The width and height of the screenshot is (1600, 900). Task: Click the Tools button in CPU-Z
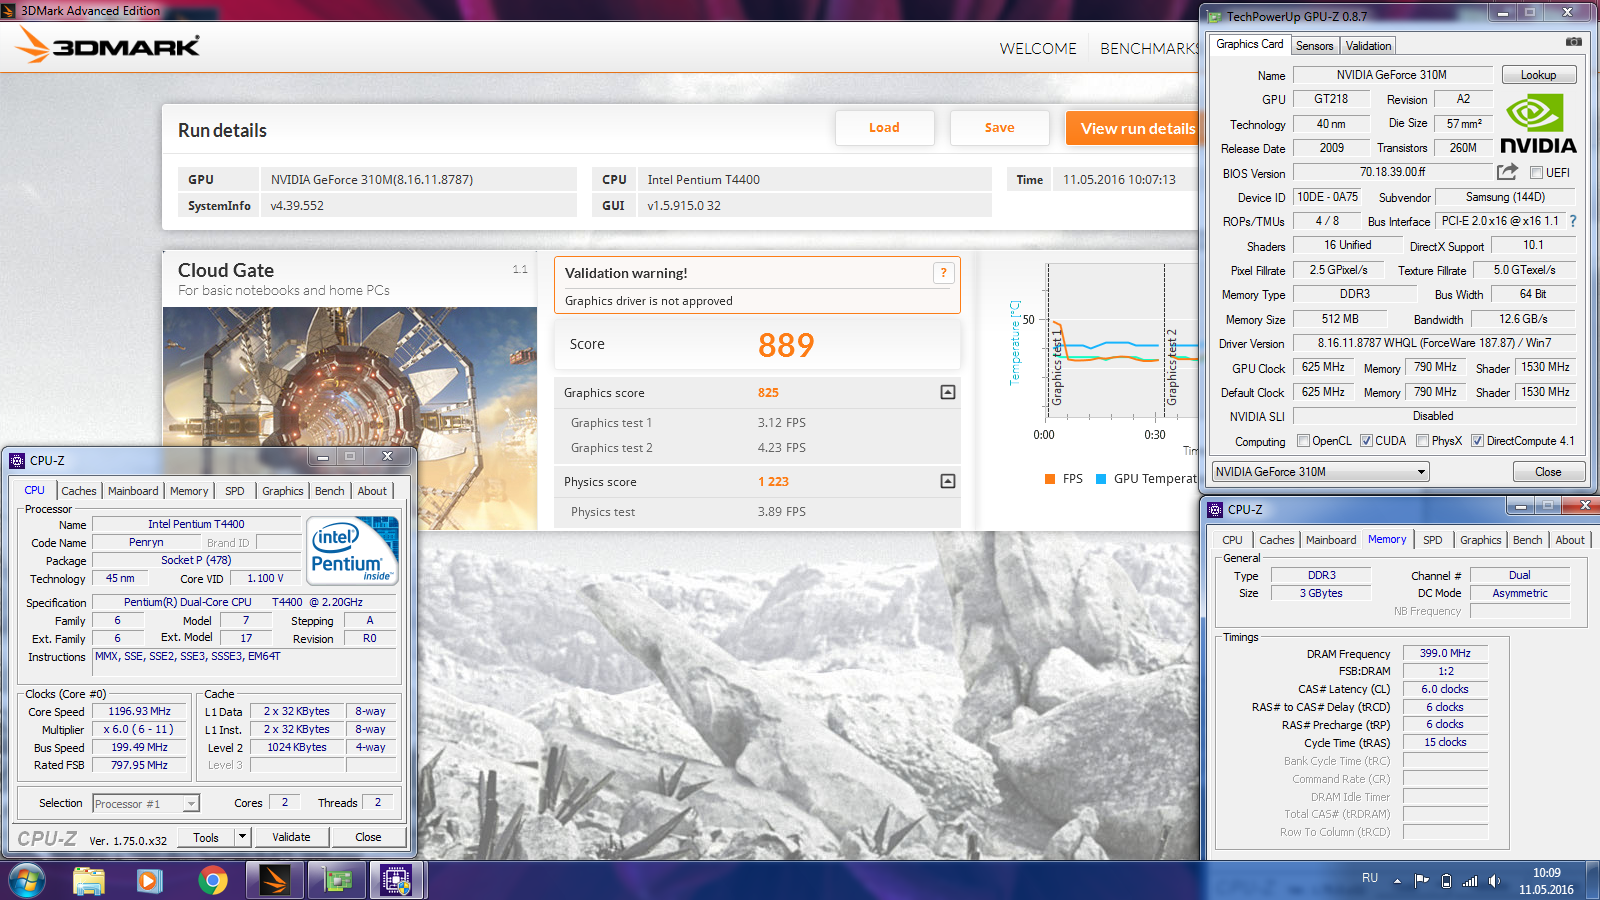(206, 837)
